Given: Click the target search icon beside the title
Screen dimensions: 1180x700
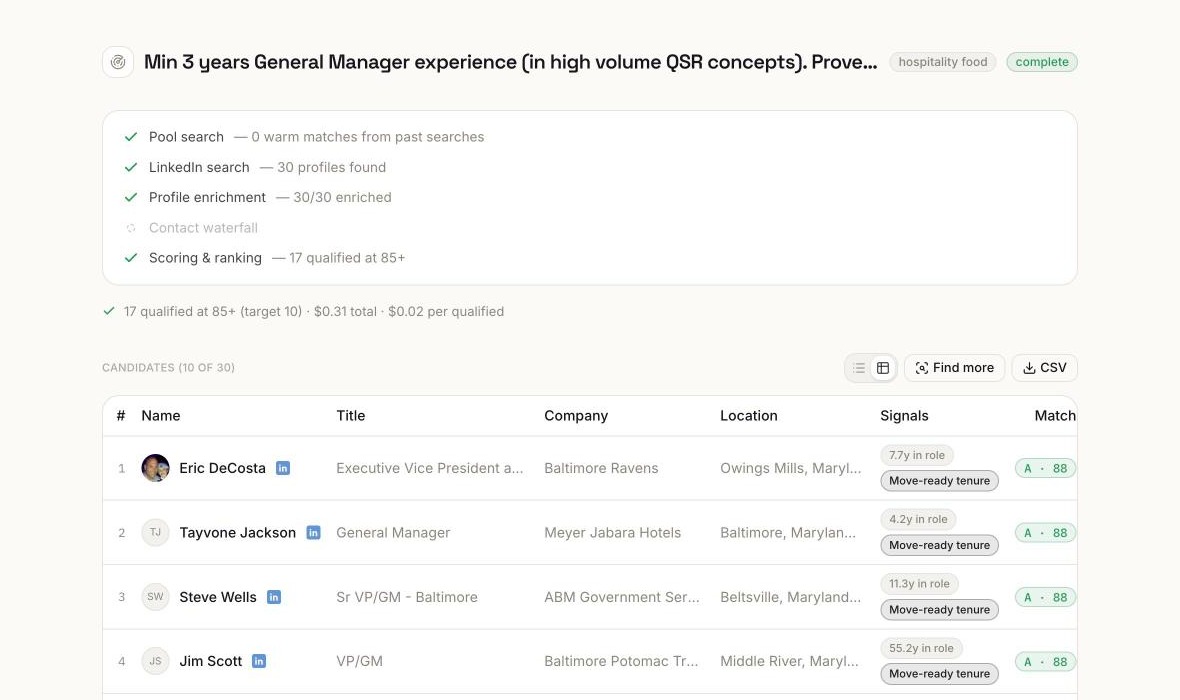Looking at the screenshot, I should tap(118, 62).
